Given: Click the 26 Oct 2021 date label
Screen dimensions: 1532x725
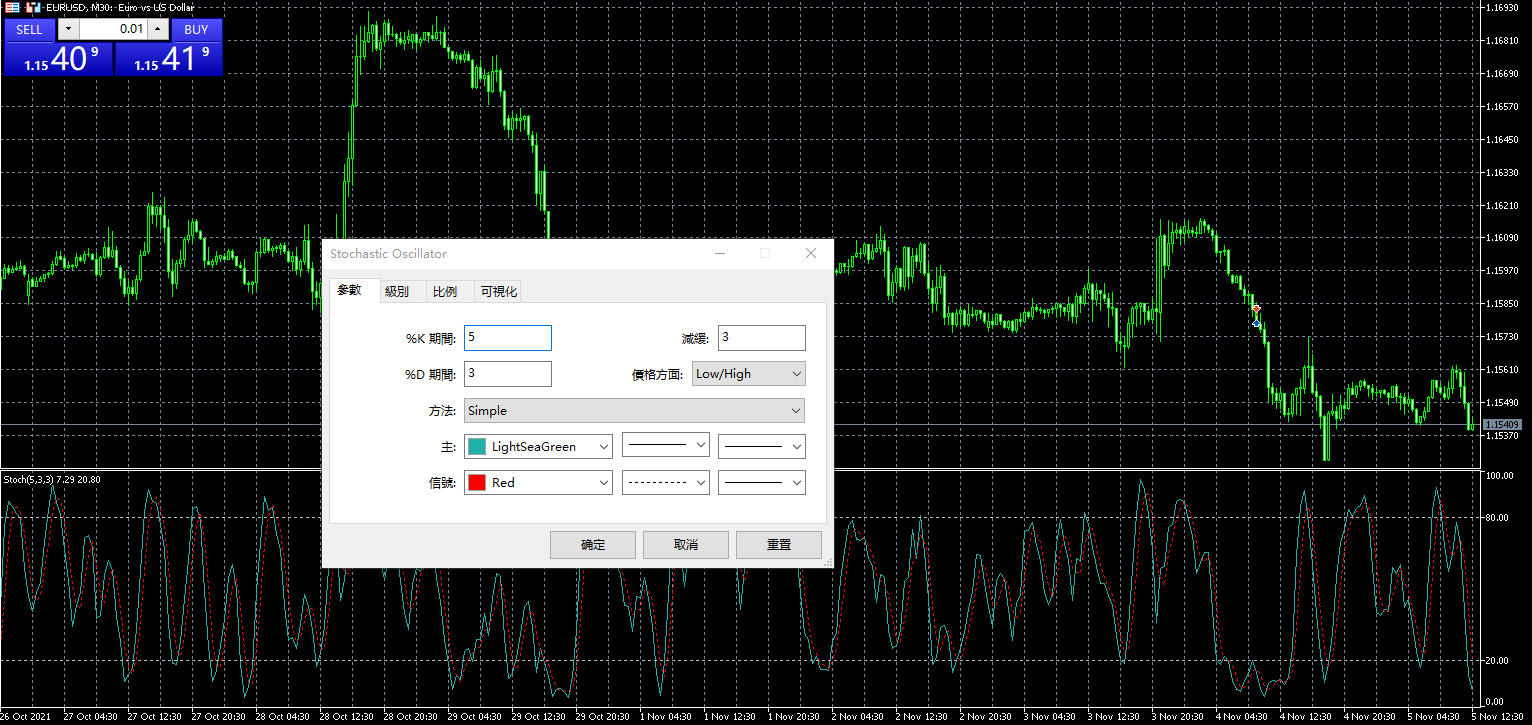Looking at the screenshot, I should [26, 717].
